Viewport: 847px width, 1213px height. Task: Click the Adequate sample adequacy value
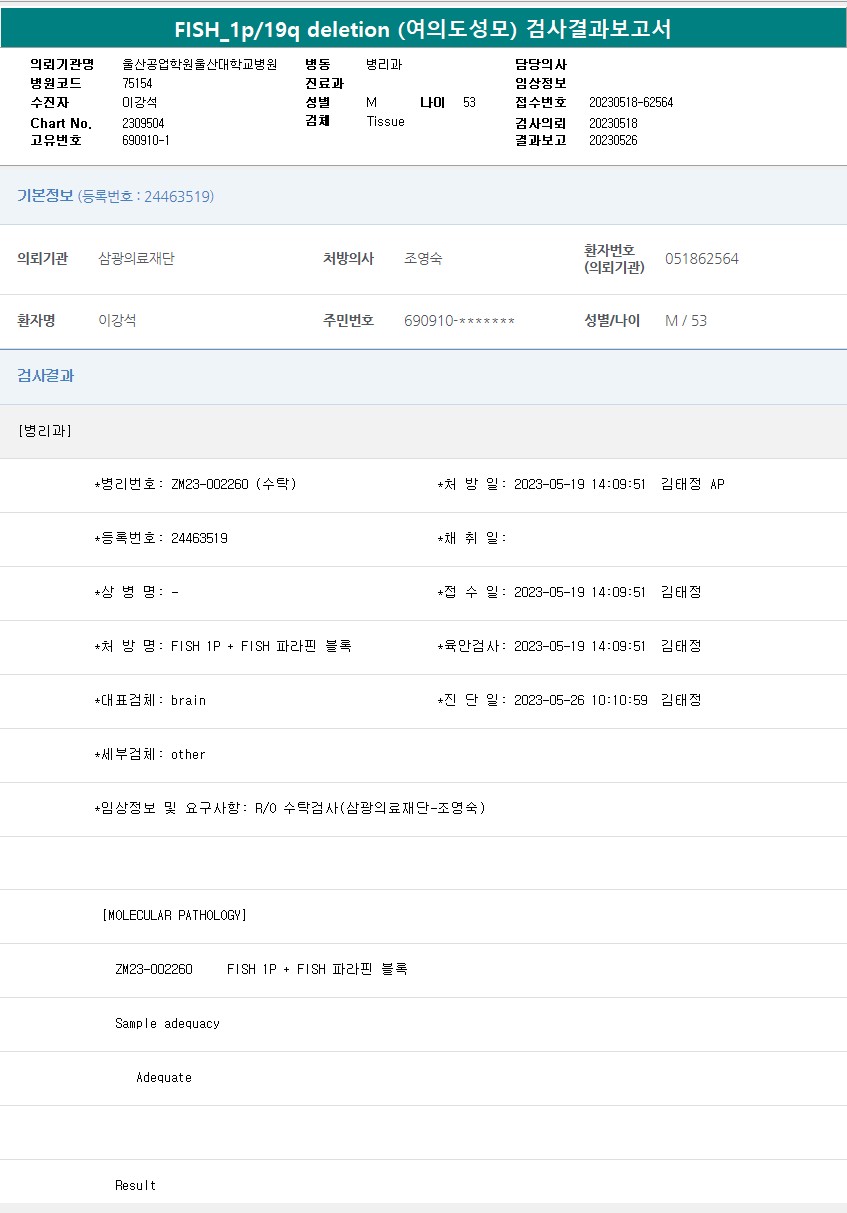[x=164, y=1078]
